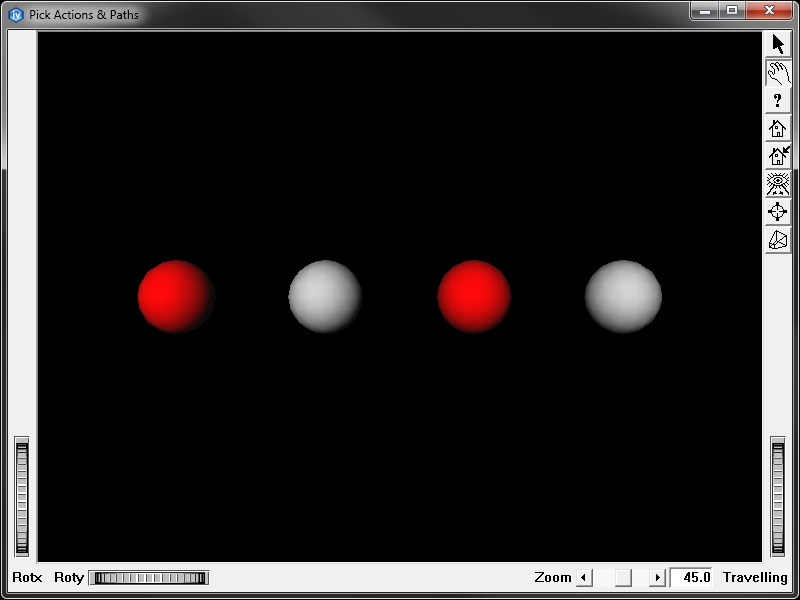Reset camera with the Home icon
Screen dimensions: 800x600
[778, 128]
